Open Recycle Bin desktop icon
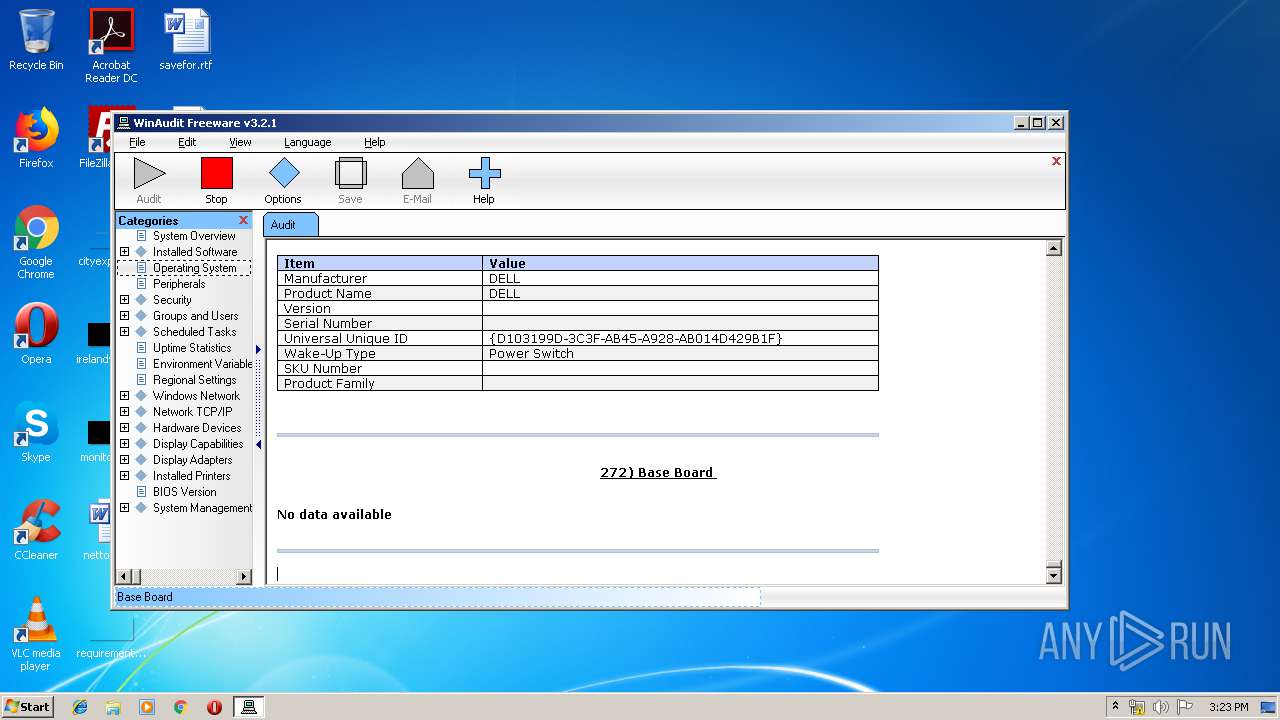Screen dimensions: 1280x720 36,40
